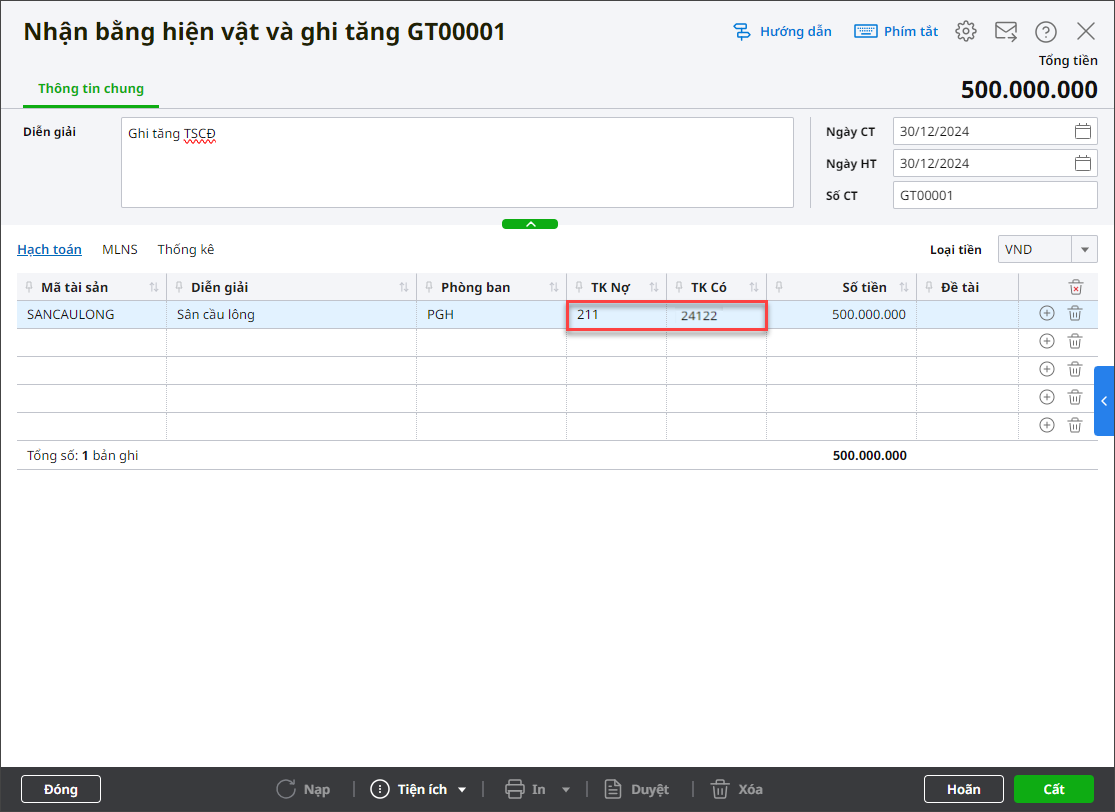The height and width of the screenshot is (812, 1115).
Task: Pin the Mã tài sản column
Action: pyautogui.click(x=29, y=287)
